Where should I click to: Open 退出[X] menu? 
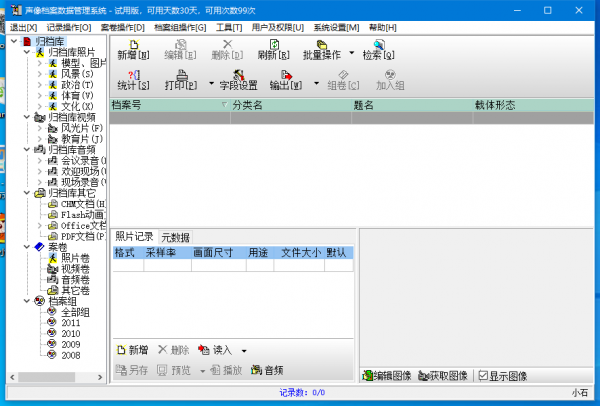click(x=23, y=28)
